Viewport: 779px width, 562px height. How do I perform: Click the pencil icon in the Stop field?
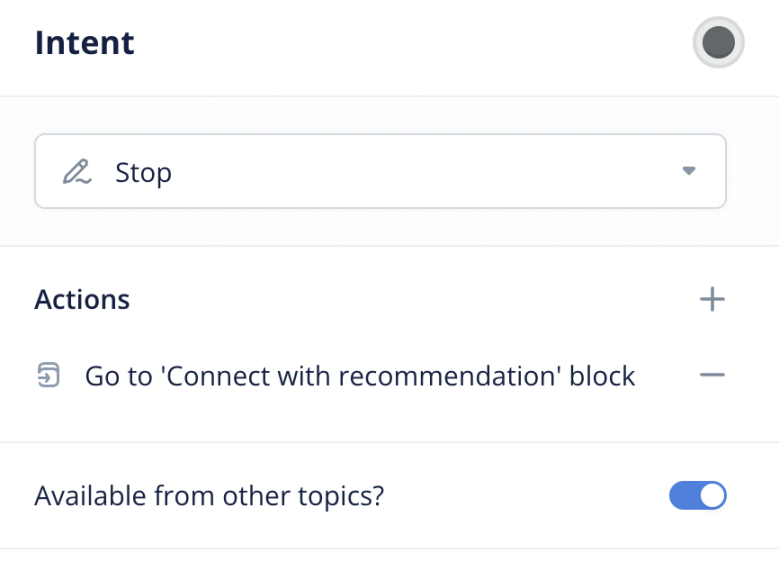click(x=76, y=172)
